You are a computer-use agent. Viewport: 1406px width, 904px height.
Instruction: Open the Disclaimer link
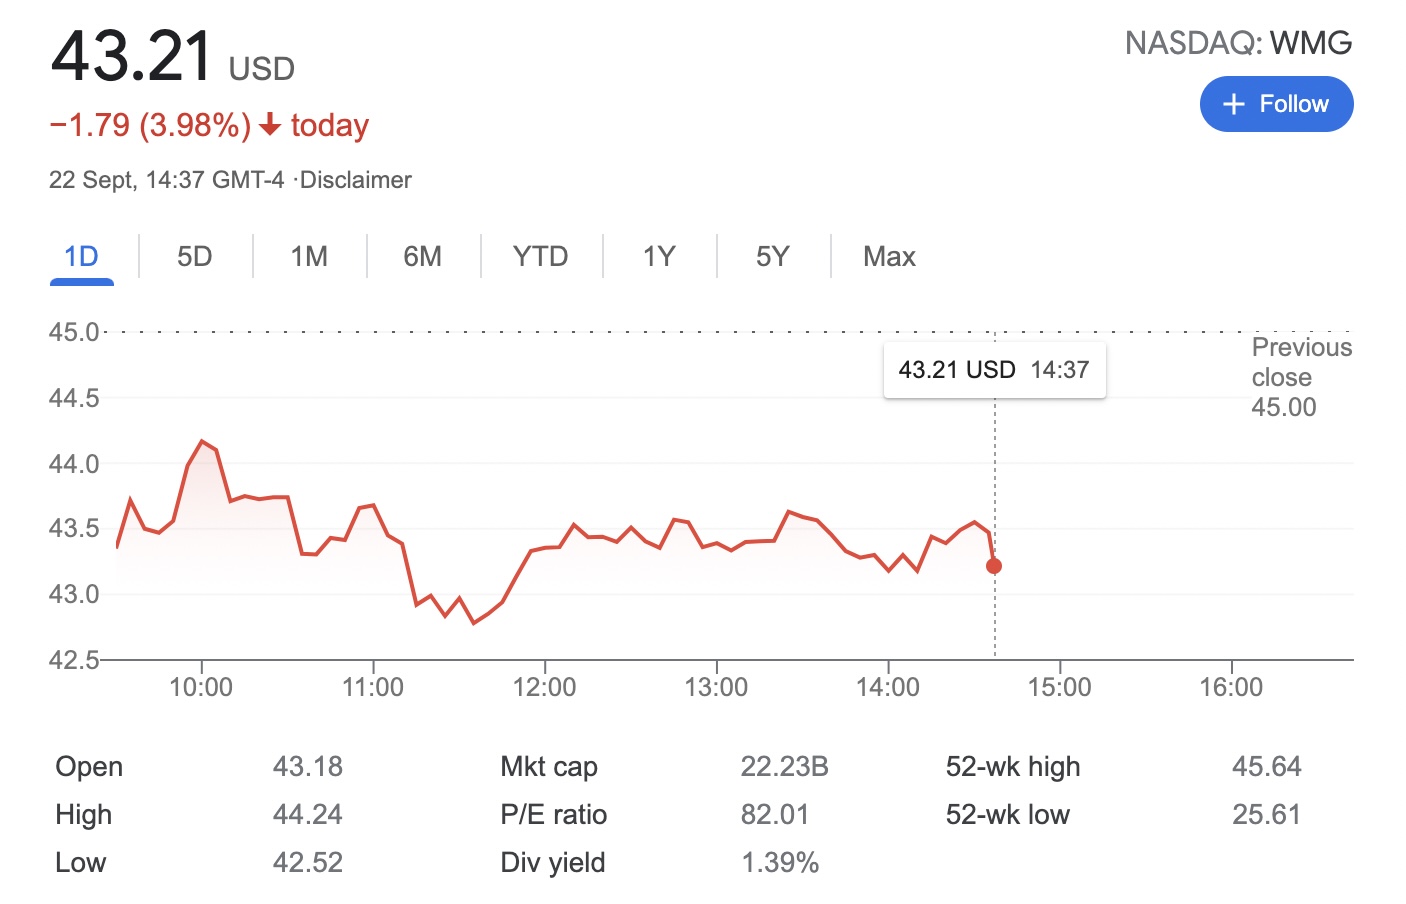point(356,180)
